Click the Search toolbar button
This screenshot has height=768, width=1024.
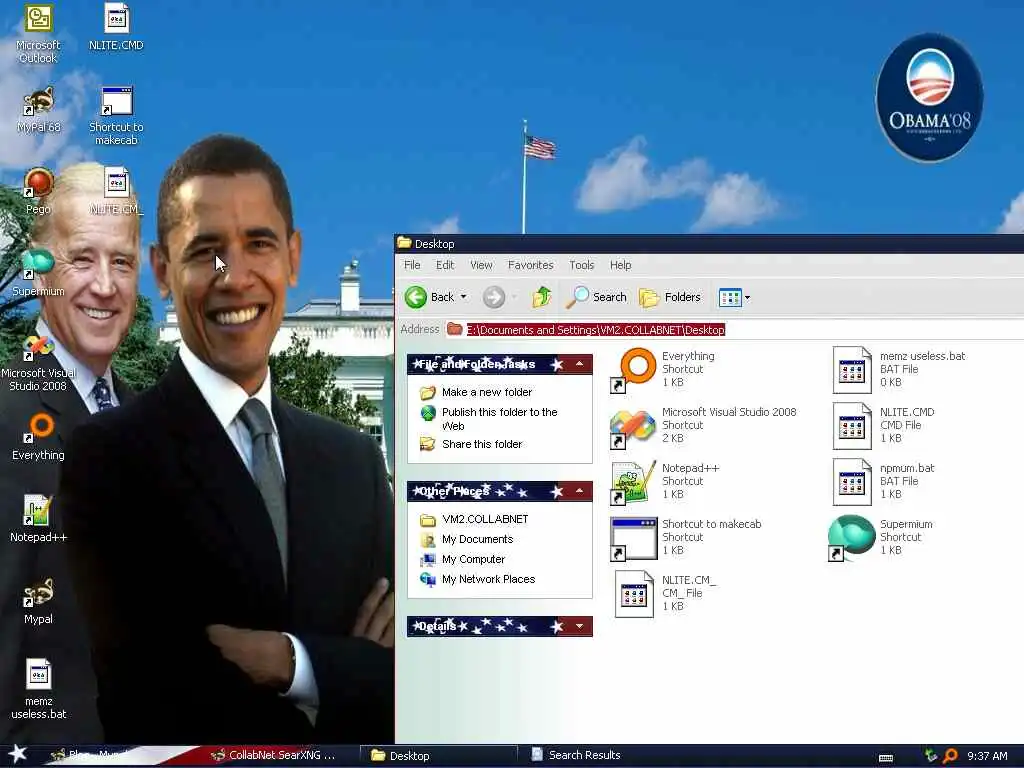click(596, 297)
